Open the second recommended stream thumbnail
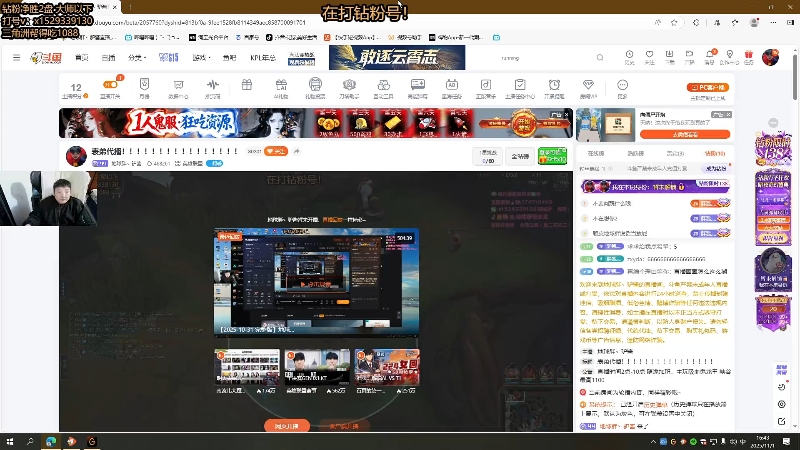Screen dimensions: 800x450 click(317, 367)
